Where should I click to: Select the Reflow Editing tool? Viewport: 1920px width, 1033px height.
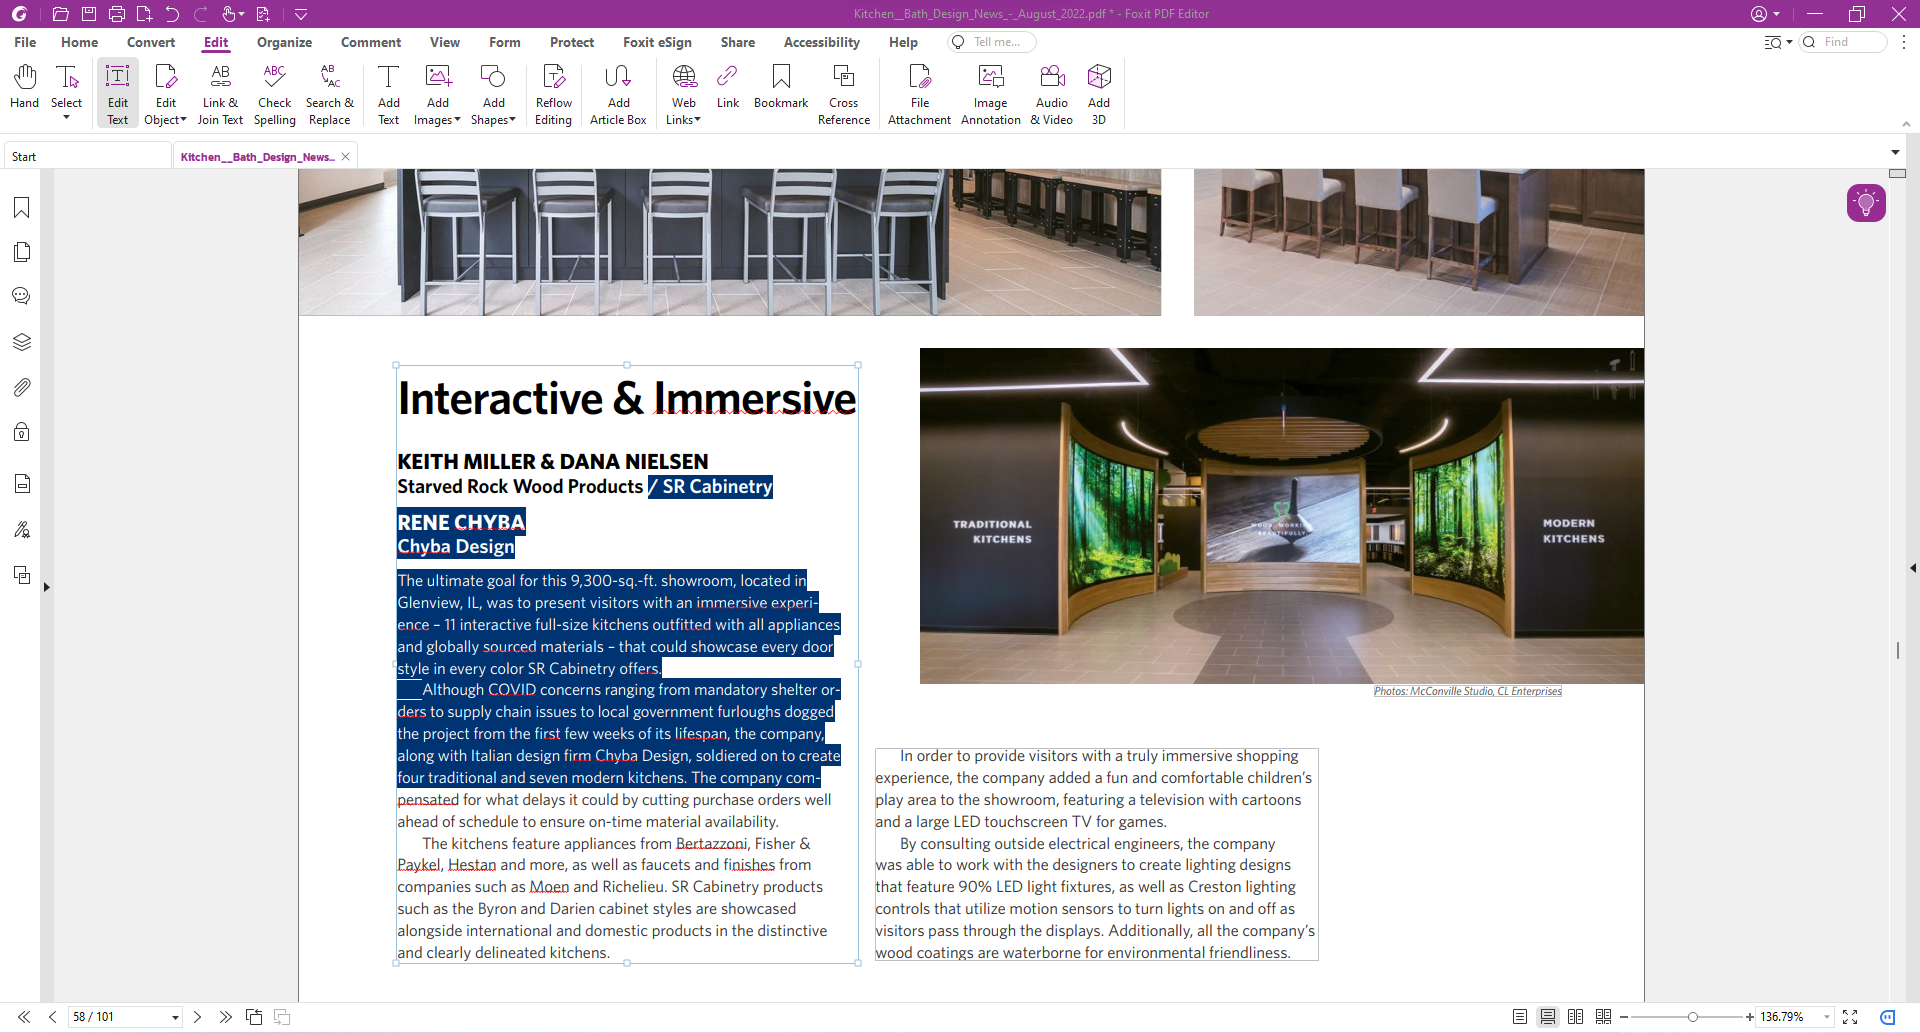click(x=553, y=95)
